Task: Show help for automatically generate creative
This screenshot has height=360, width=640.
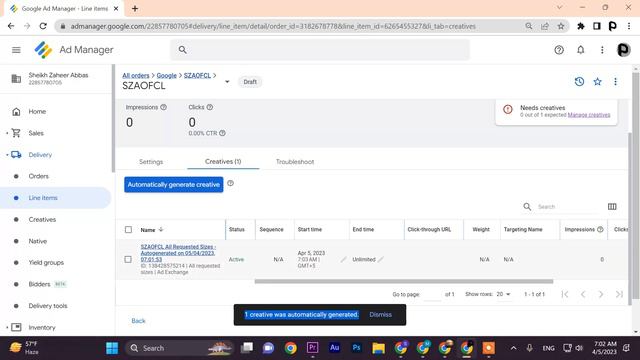Action: [x=231, y=183]
